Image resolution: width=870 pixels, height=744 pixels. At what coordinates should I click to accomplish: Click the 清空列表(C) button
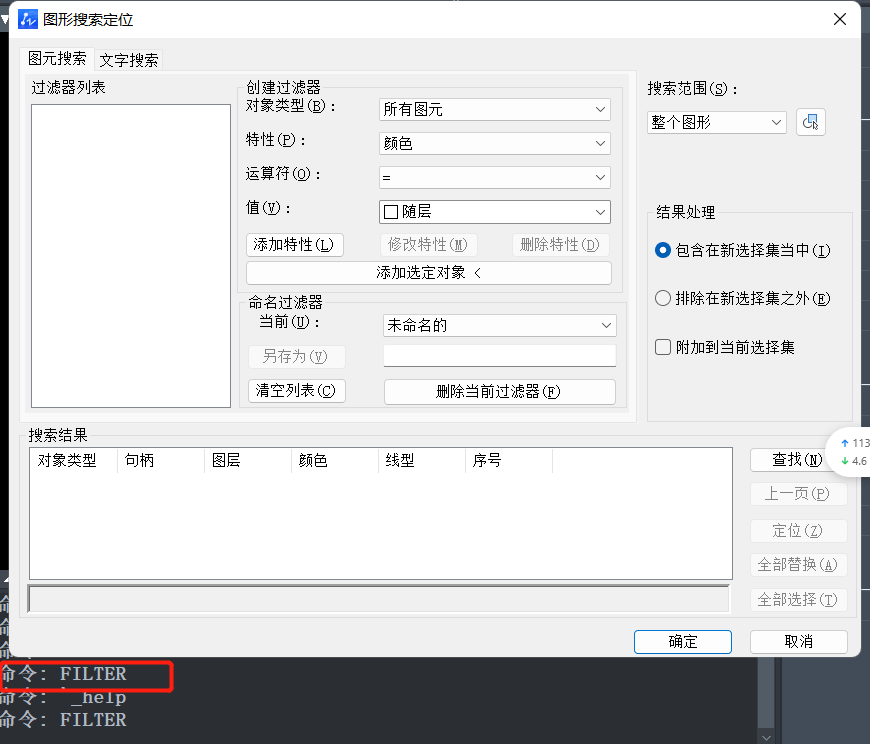click(x=296, y=391)
